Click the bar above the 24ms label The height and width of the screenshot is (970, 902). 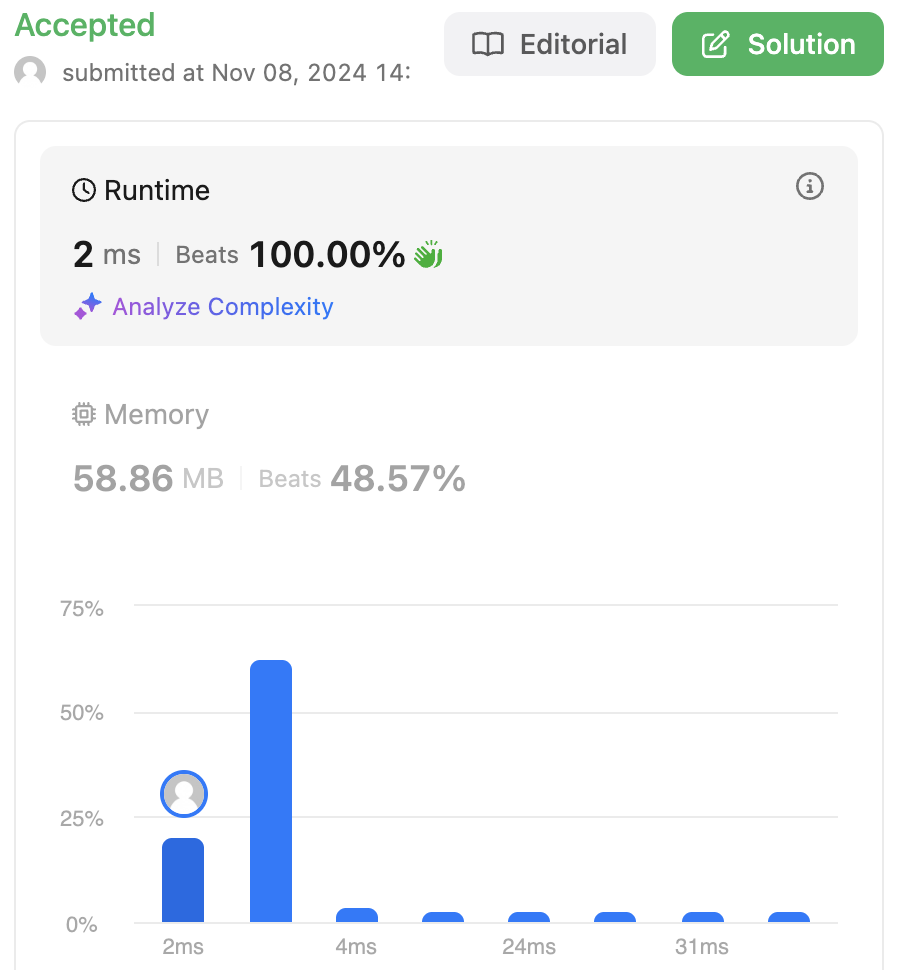(529, 917)
